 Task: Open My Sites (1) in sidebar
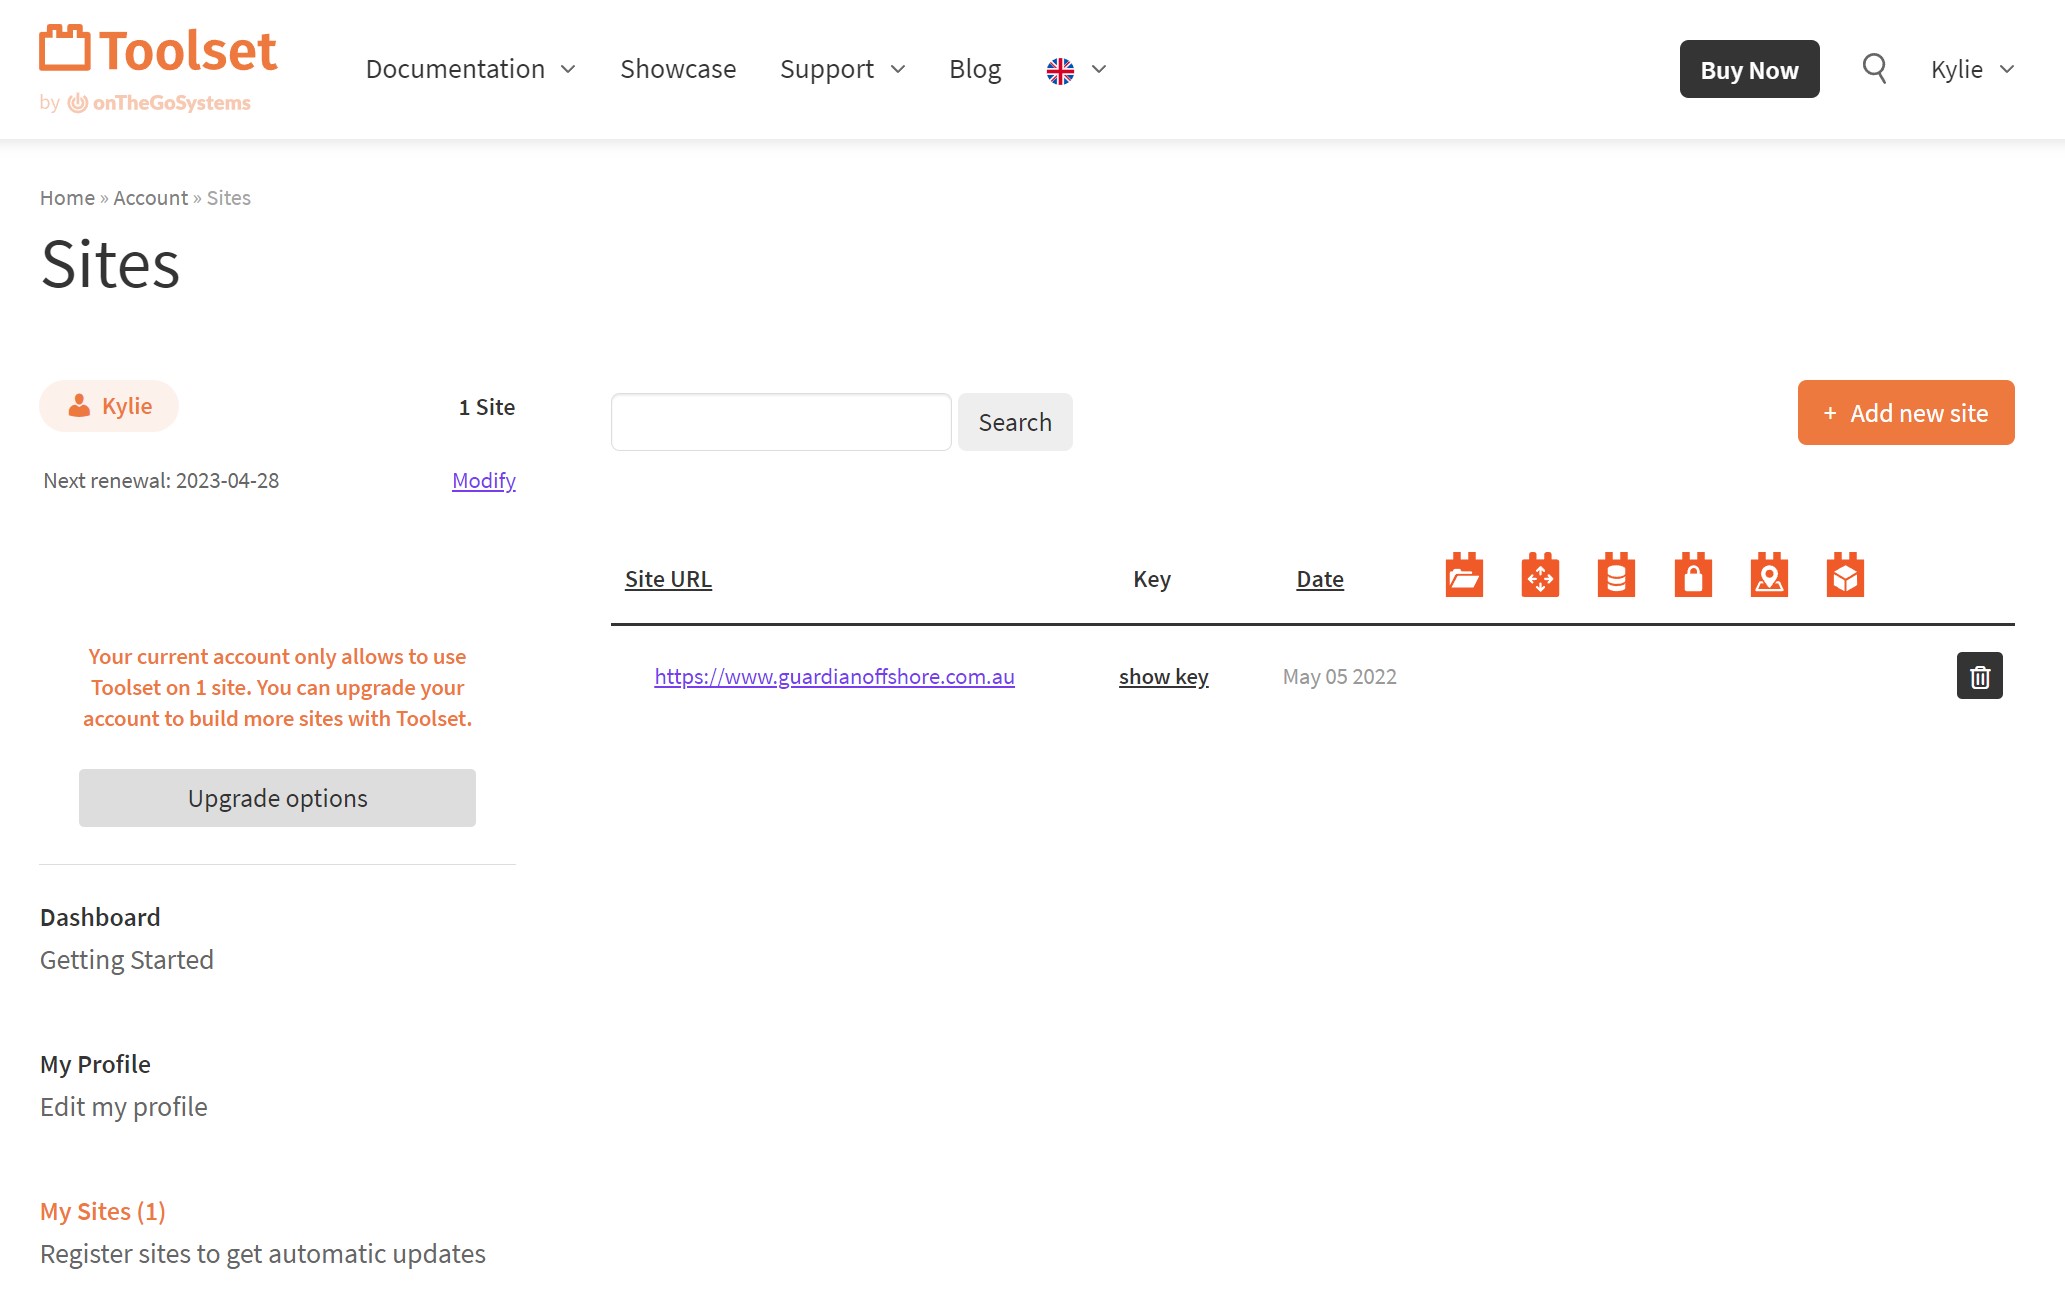coord(103,1211)
